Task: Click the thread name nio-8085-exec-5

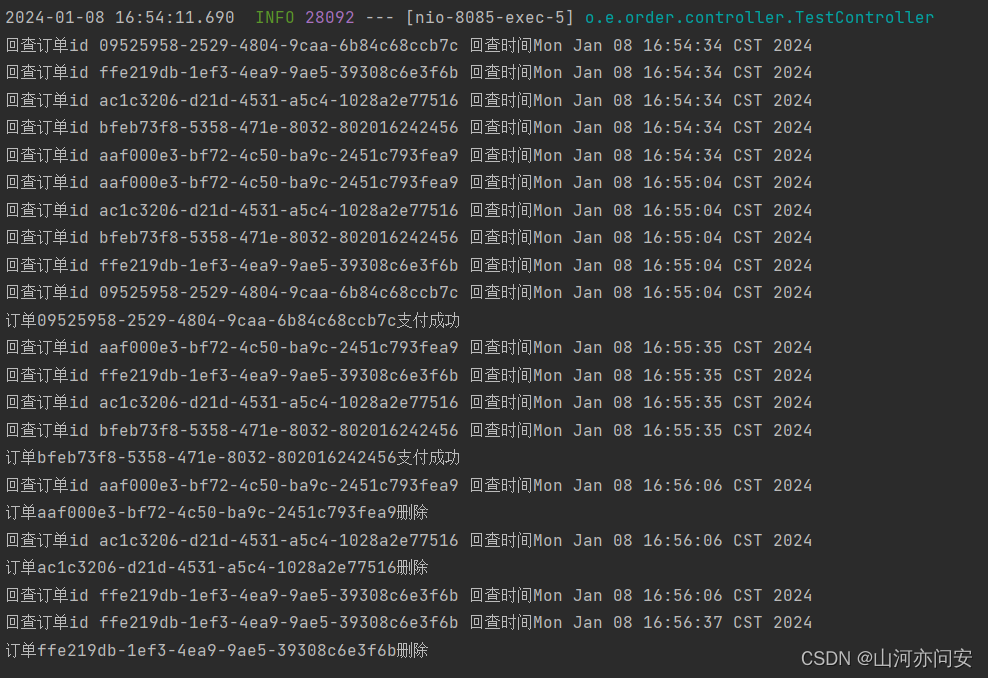Action: [x=490, y=18]
